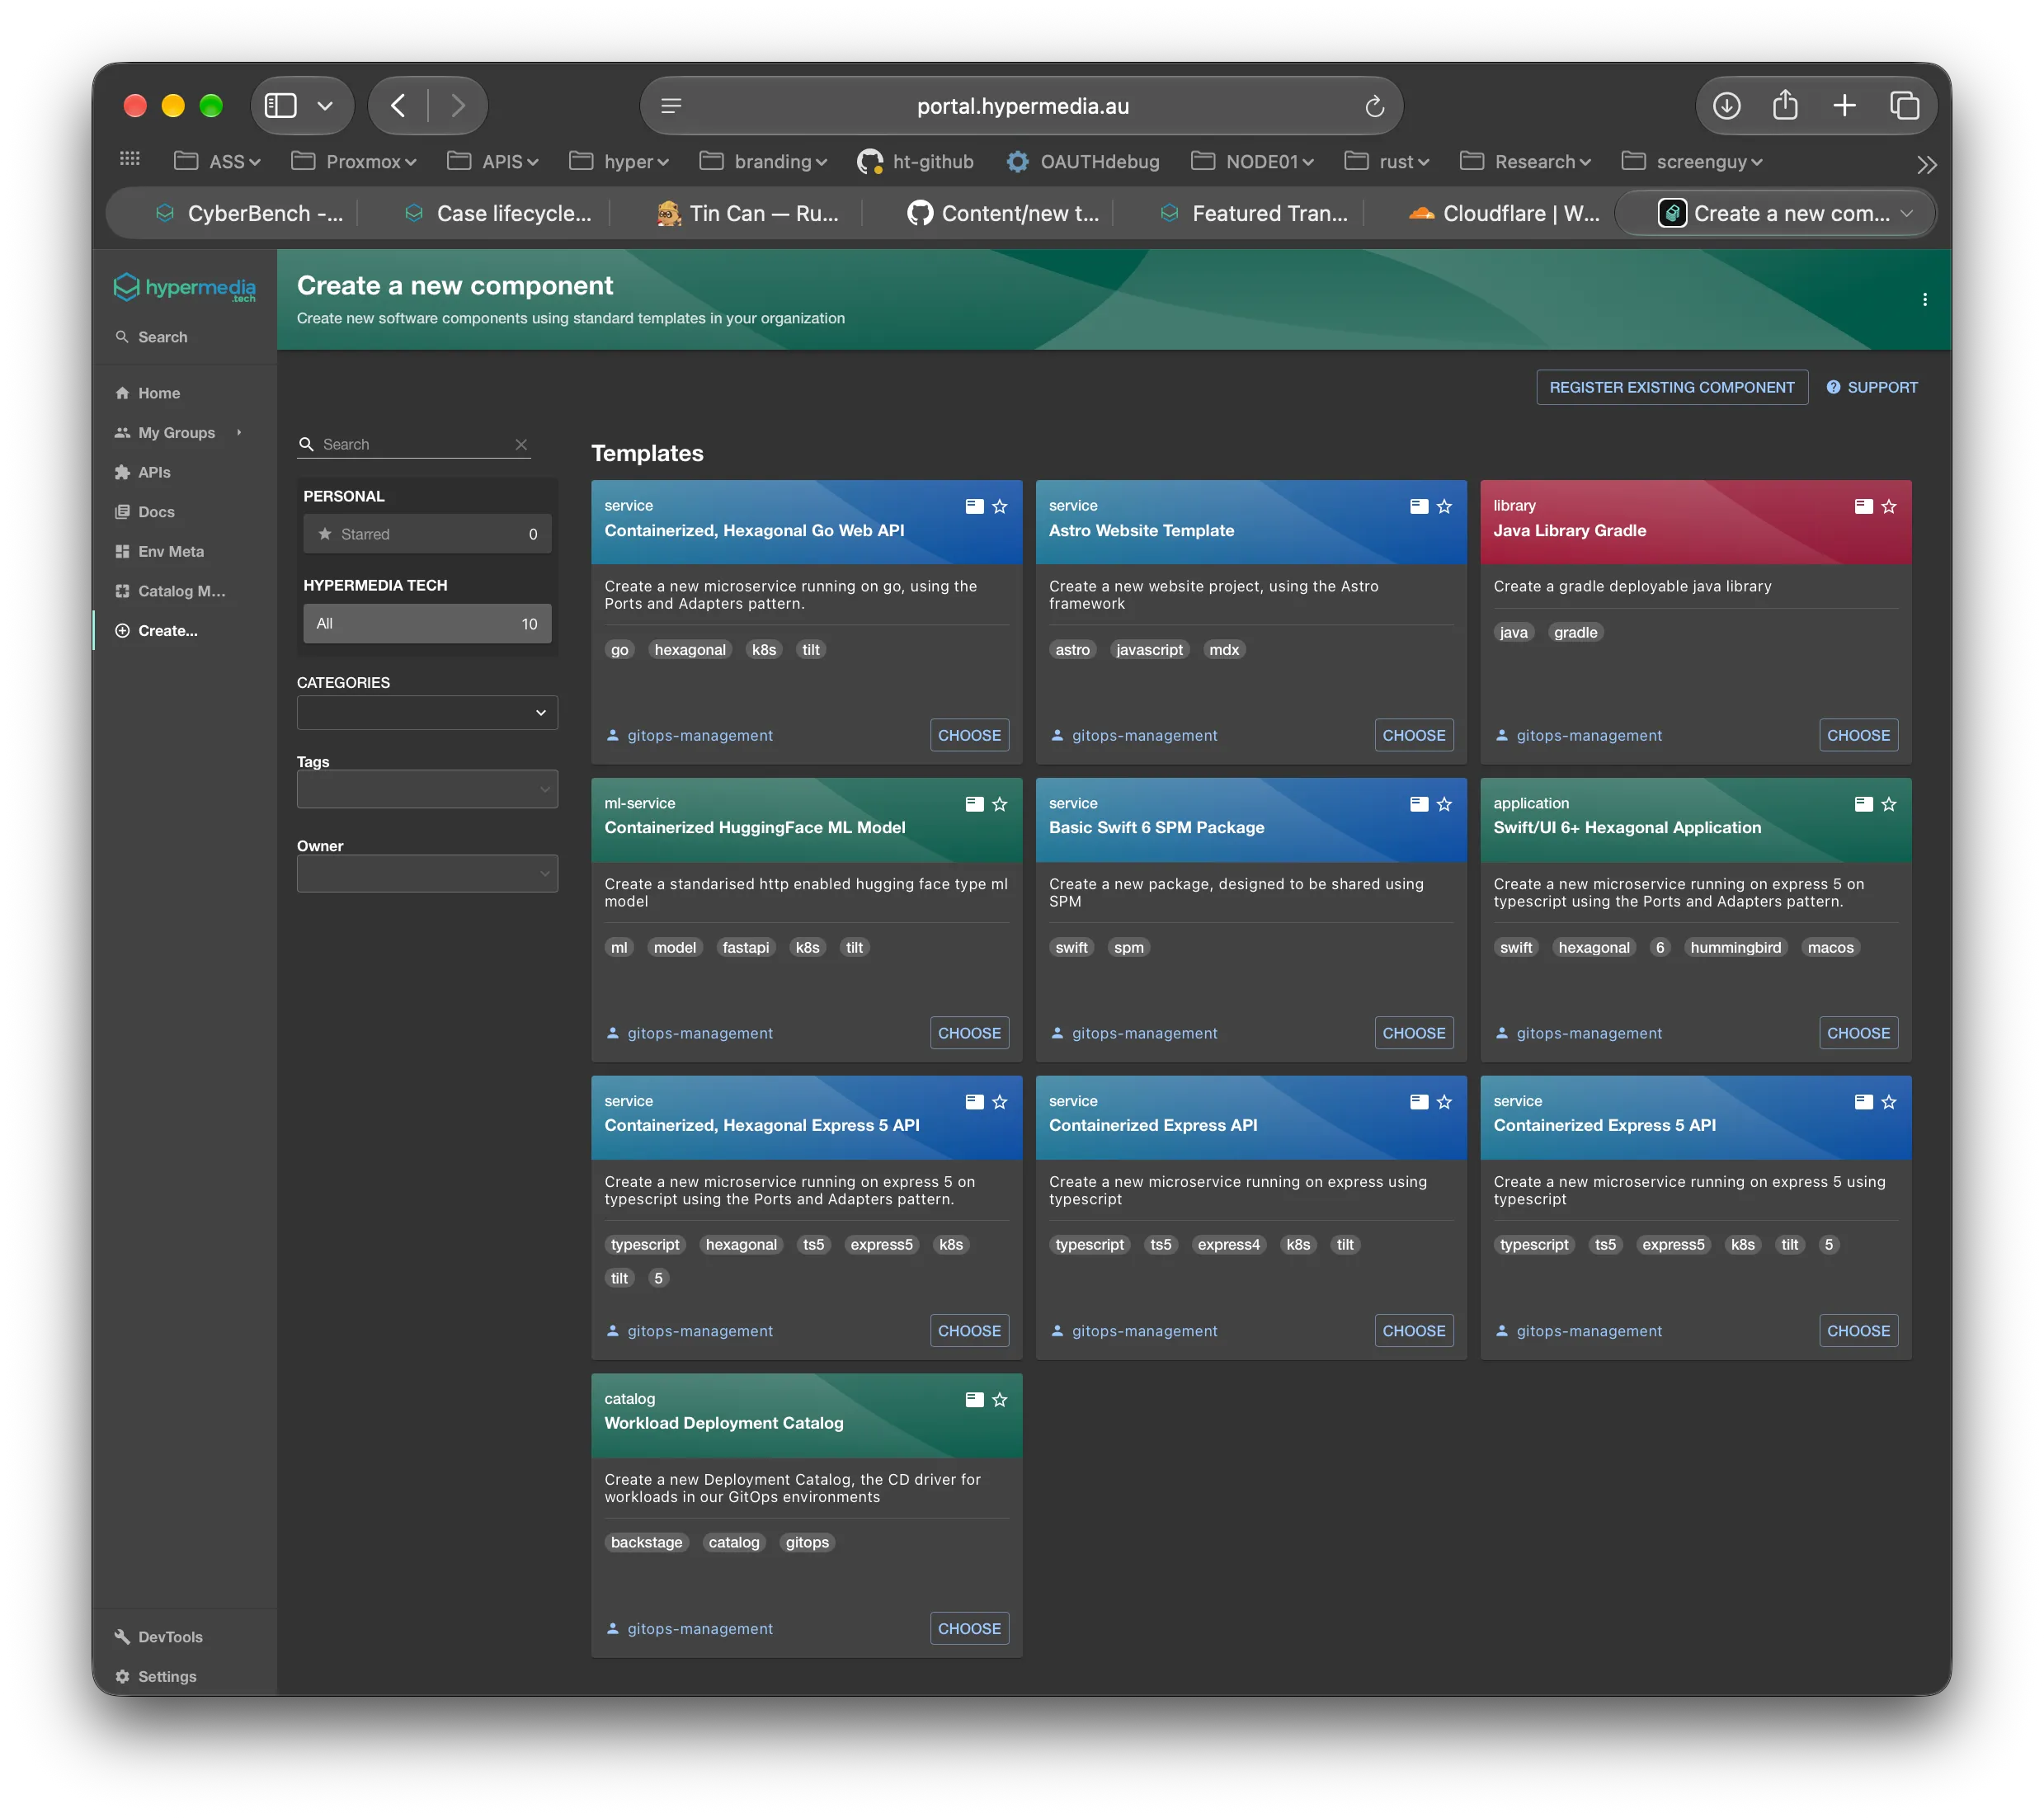Reload the page in Safari address bar
The width and height of the screenshot is (2044, 1818).
1374,106
